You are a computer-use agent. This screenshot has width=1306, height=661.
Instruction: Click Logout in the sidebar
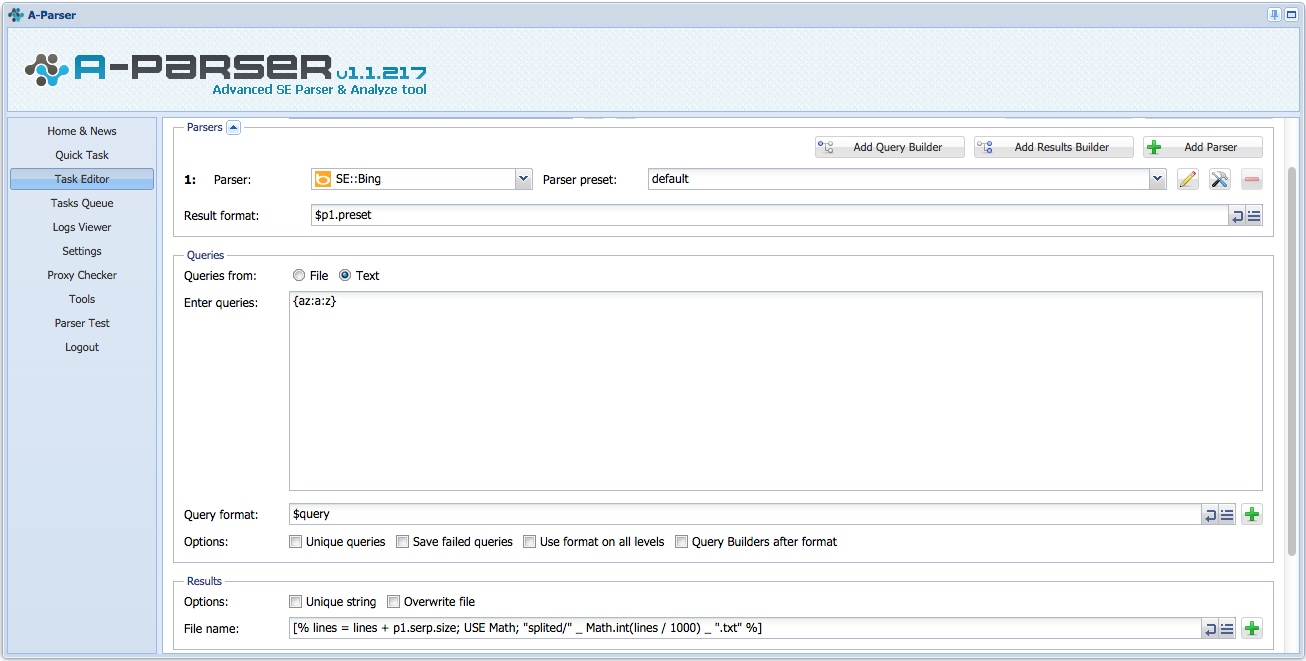(x=82, y=347)
